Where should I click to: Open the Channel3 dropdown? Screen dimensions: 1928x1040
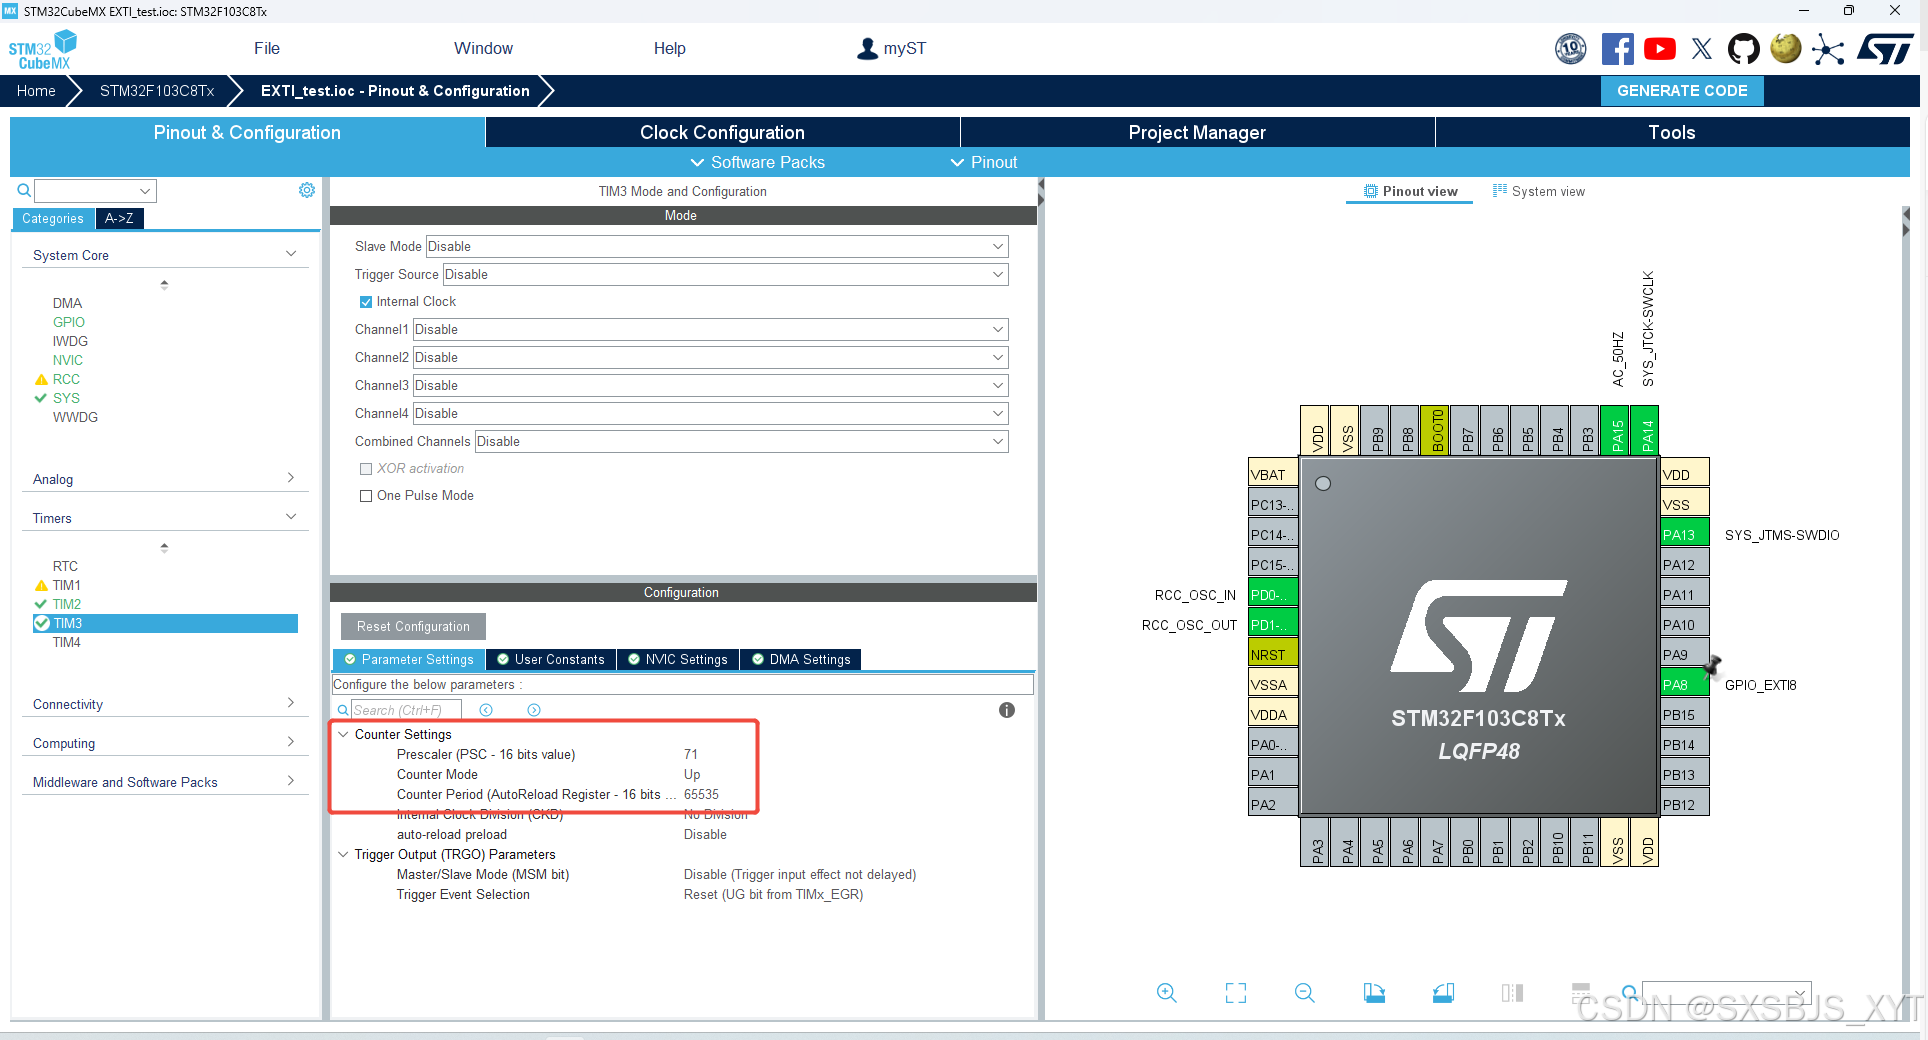[710, 386]
